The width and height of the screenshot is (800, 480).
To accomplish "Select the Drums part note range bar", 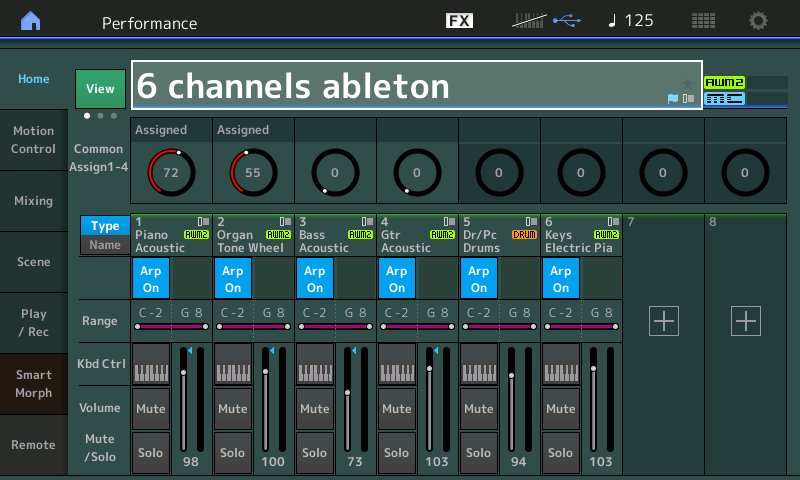I will [499, 326].
